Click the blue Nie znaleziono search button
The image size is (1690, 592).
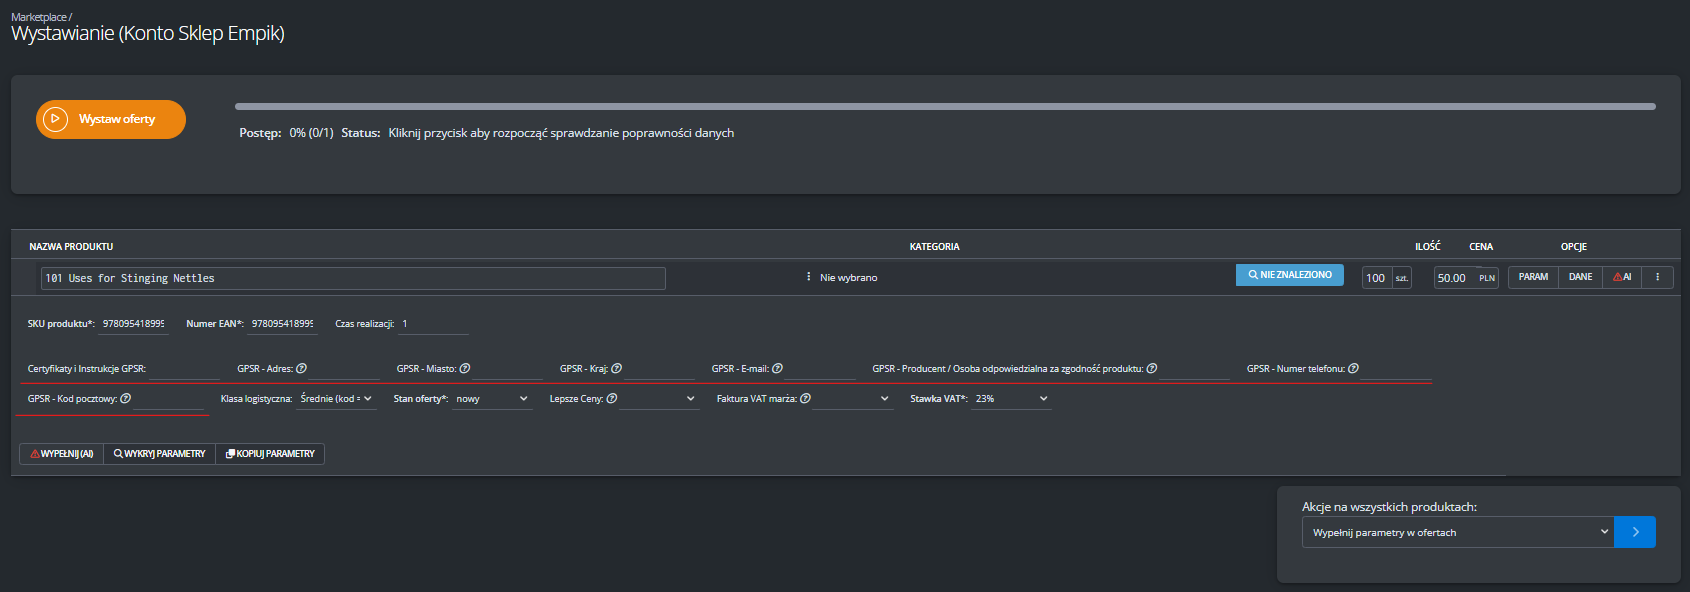(x=1289, y=275)
